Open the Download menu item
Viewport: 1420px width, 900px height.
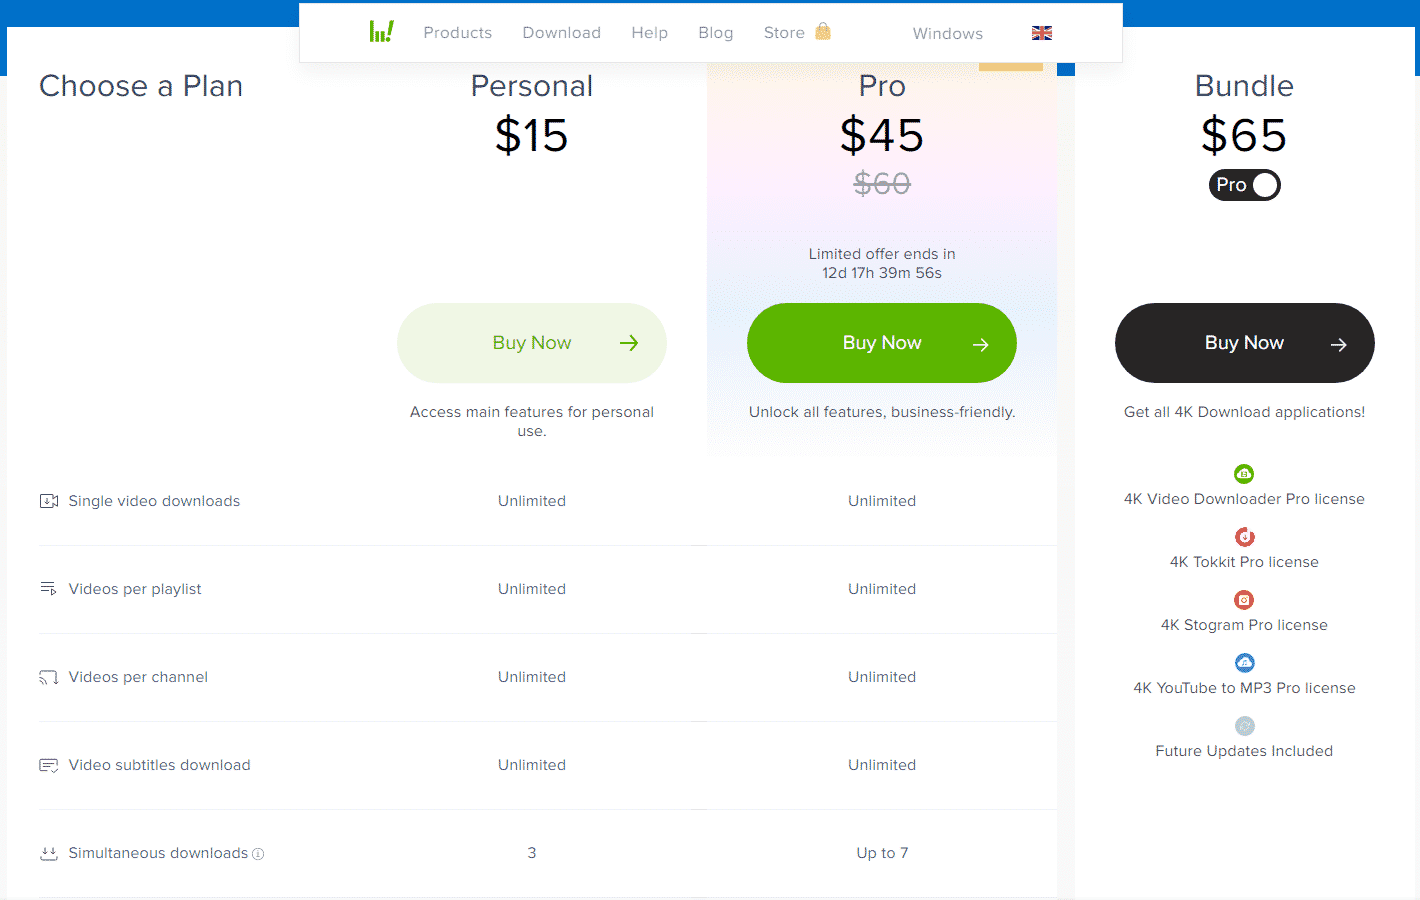(x=562, y=32)
